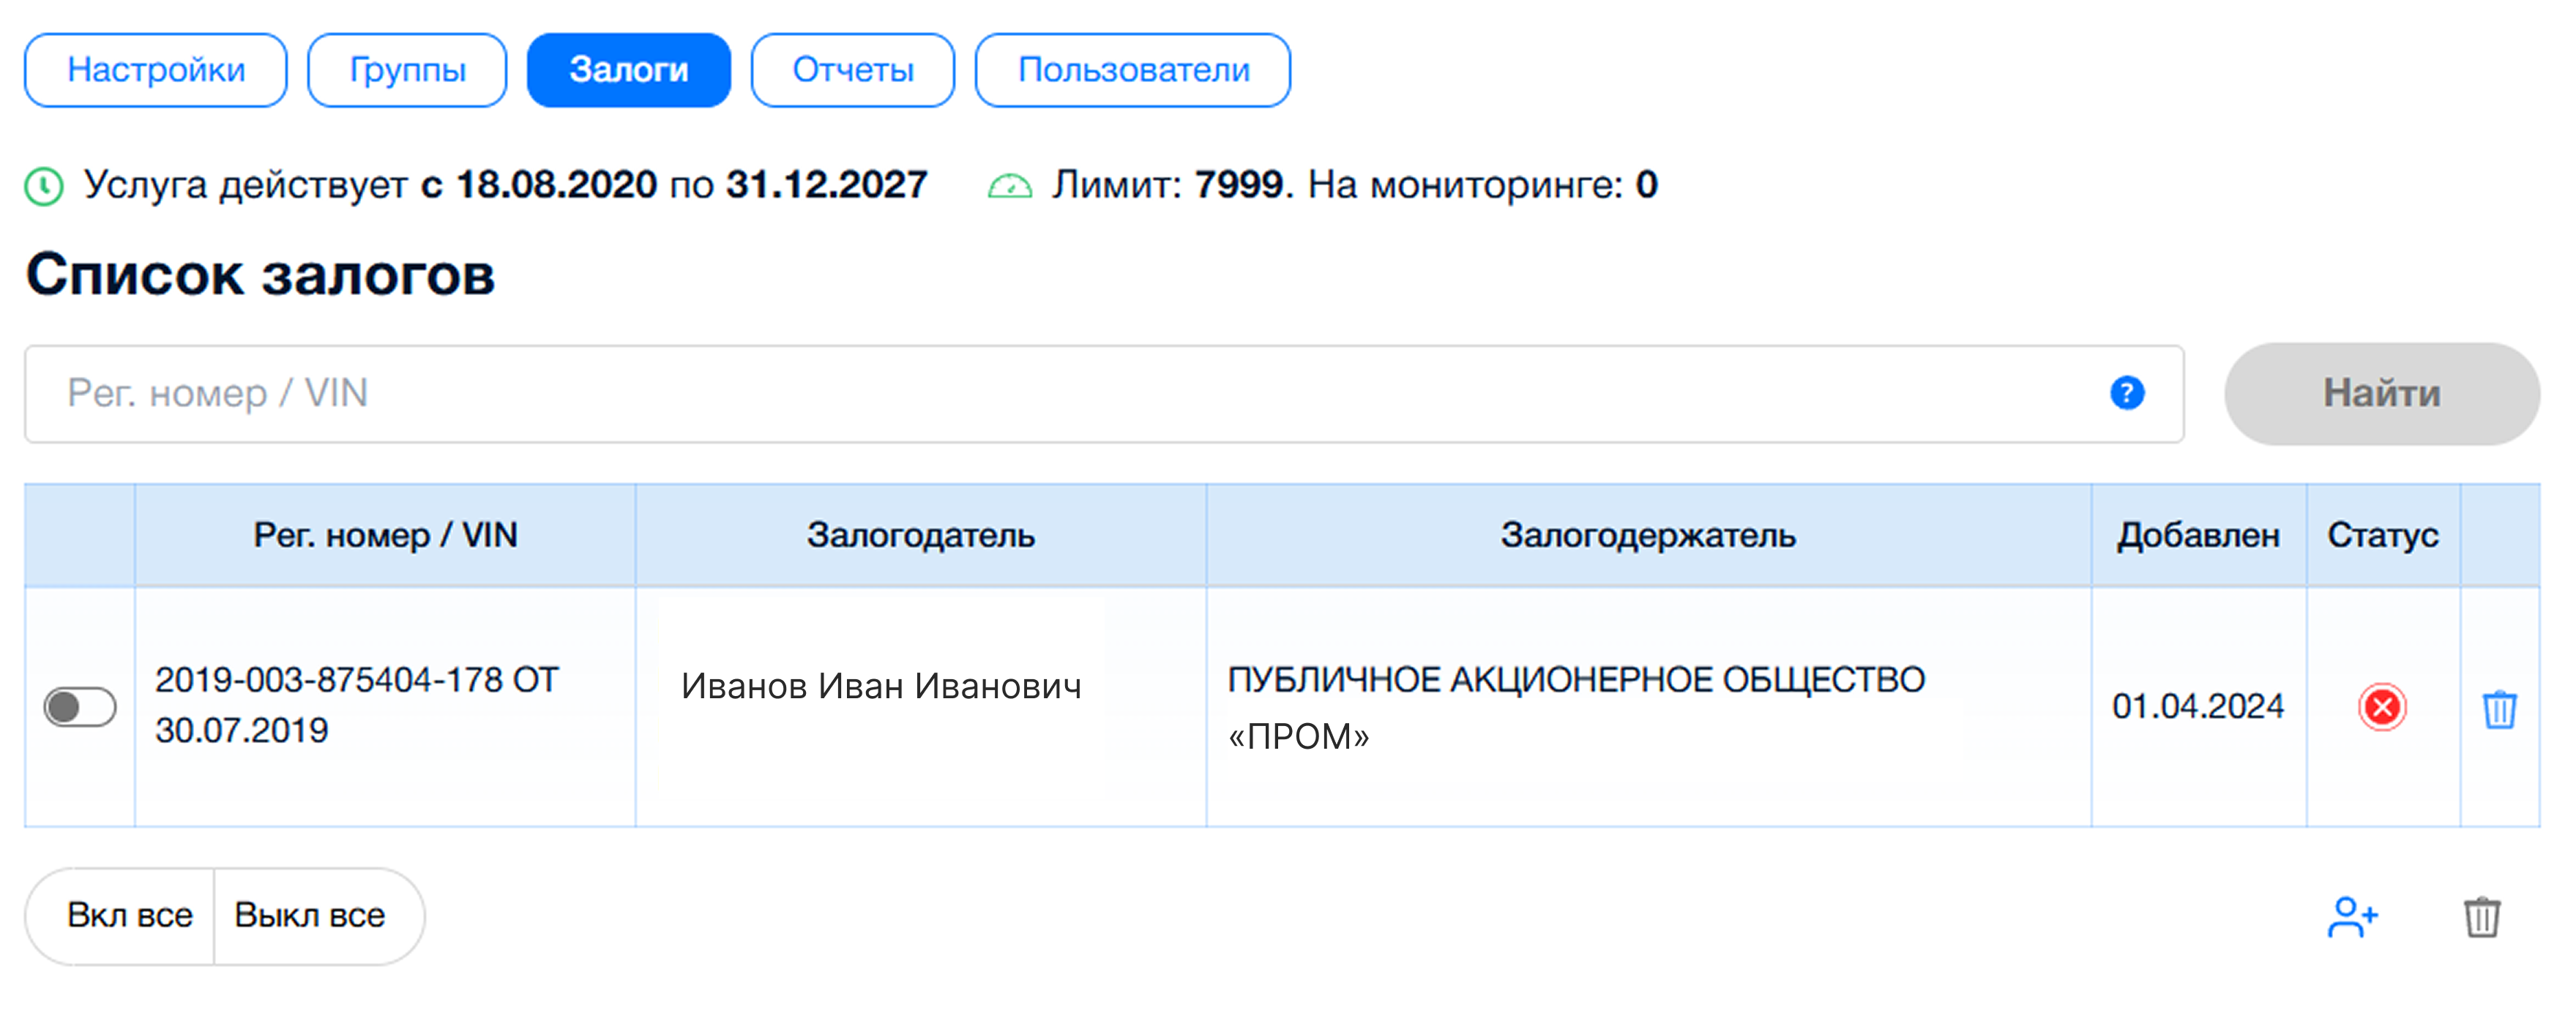Click the blue question mark help icon
The width and height of the screenshot is (2576, 1021).
point(2127,393)
